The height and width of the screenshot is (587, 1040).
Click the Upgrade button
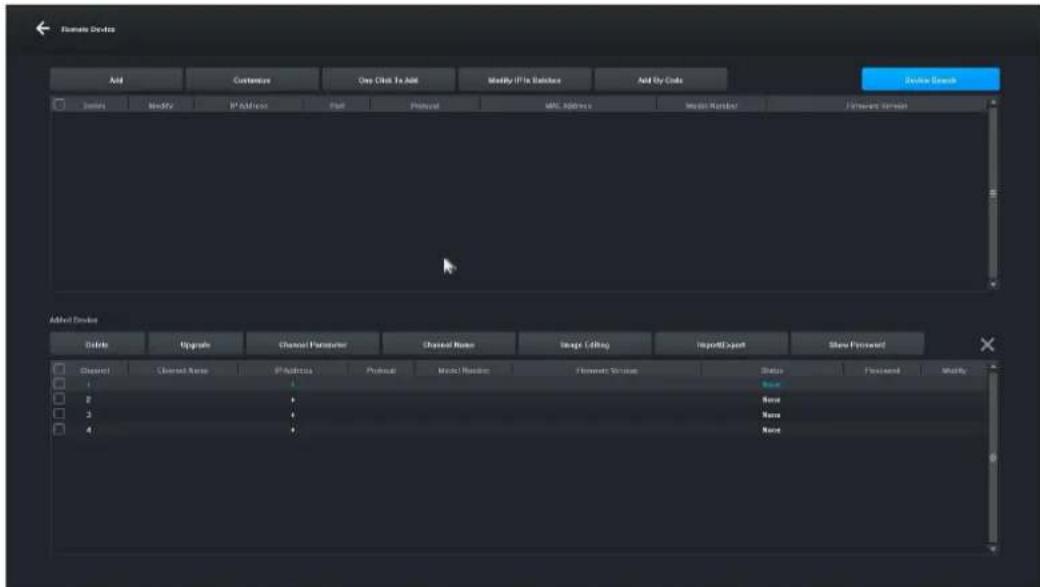pyautogui.click(x=195, y=345)
